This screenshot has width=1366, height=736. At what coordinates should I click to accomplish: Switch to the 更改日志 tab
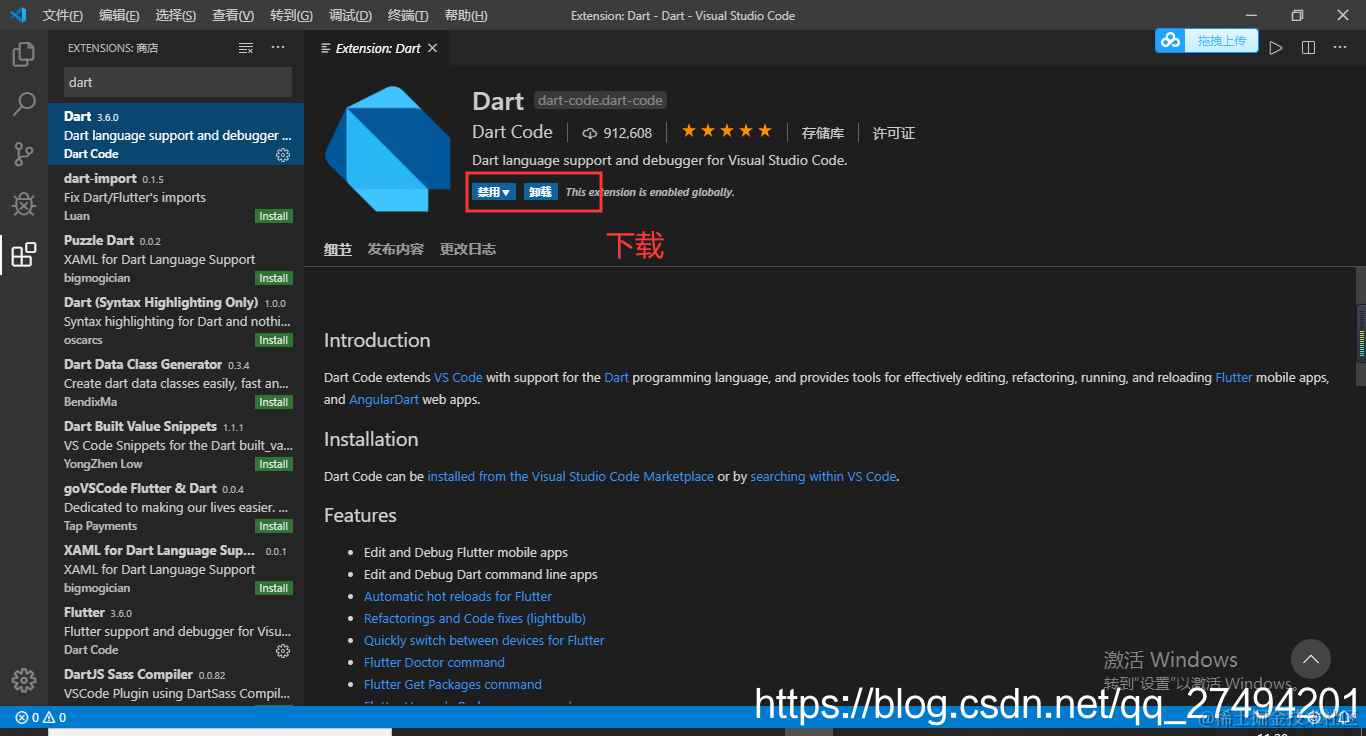pos(468,250)
